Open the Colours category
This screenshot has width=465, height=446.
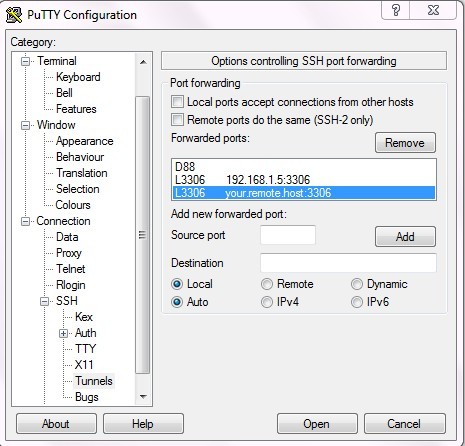pos(73,205)
